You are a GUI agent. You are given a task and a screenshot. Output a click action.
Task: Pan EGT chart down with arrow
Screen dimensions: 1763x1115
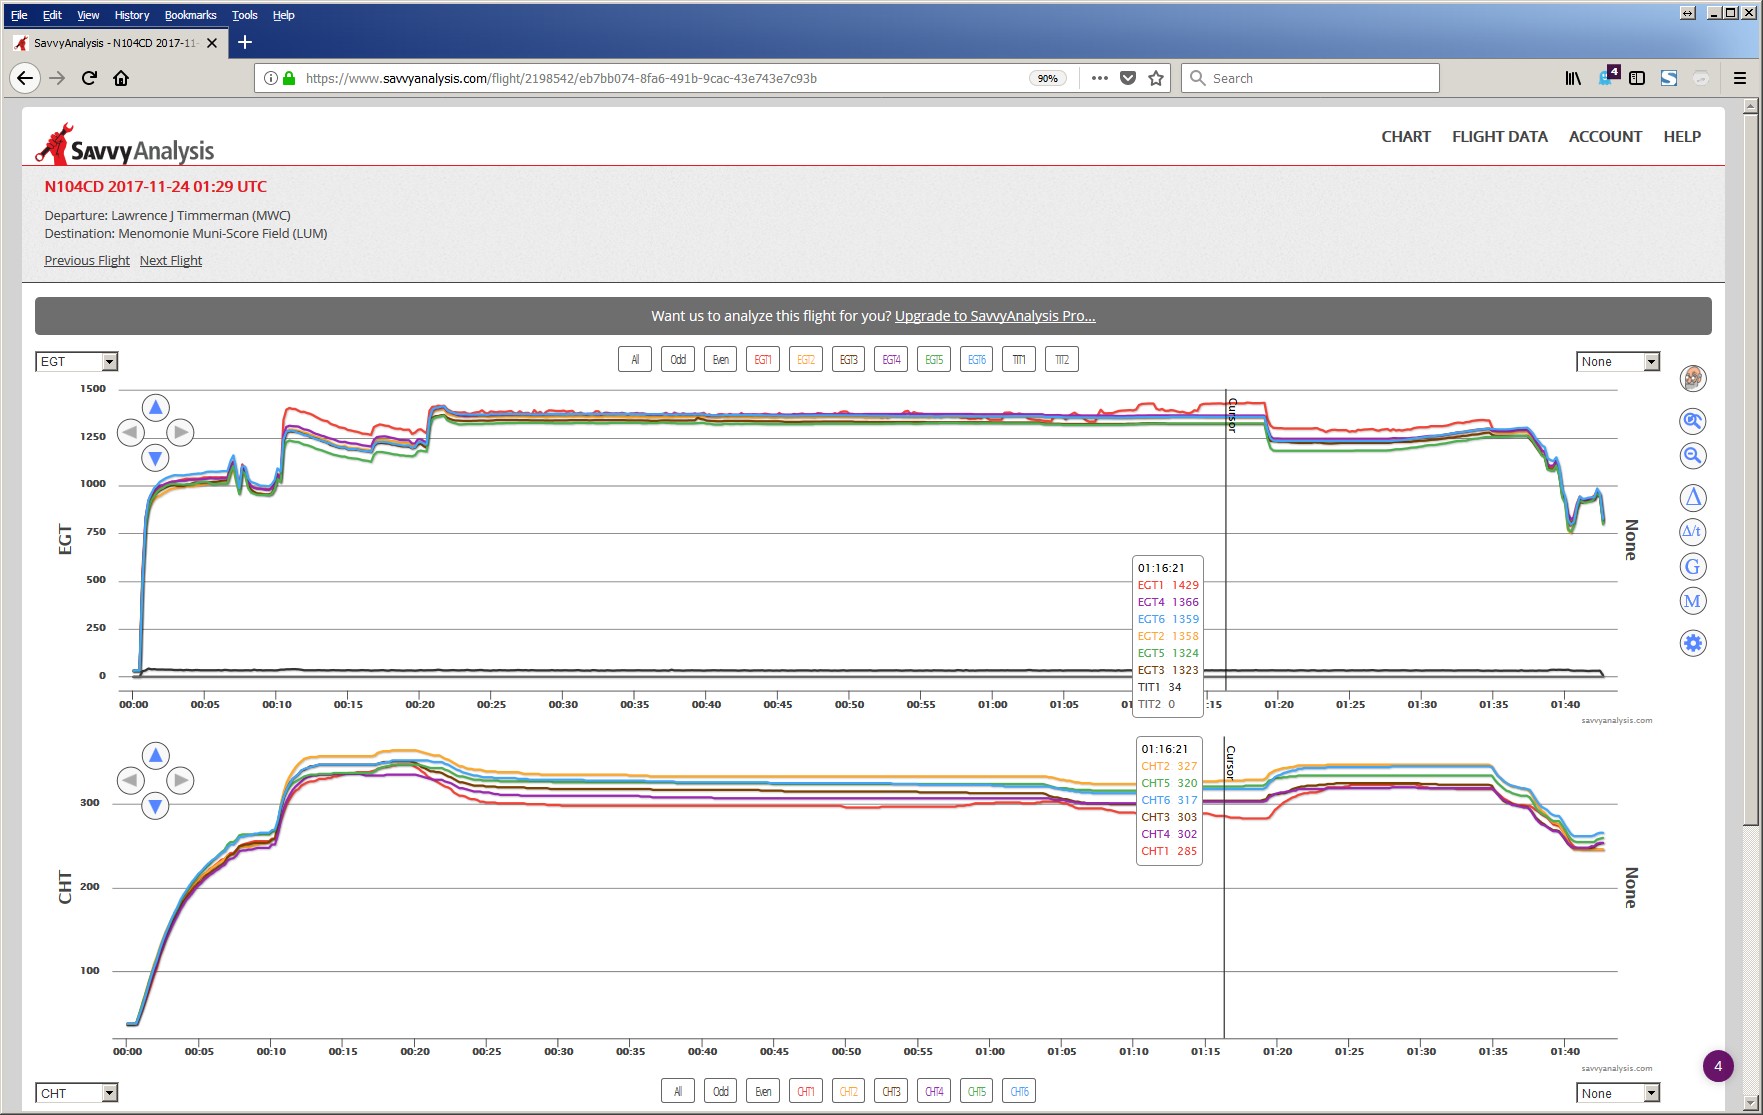click(155, 458)
